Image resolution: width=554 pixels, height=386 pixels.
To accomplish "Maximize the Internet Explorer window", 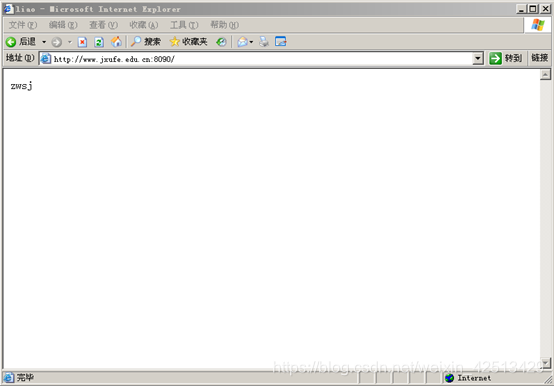I will point(533,9).
